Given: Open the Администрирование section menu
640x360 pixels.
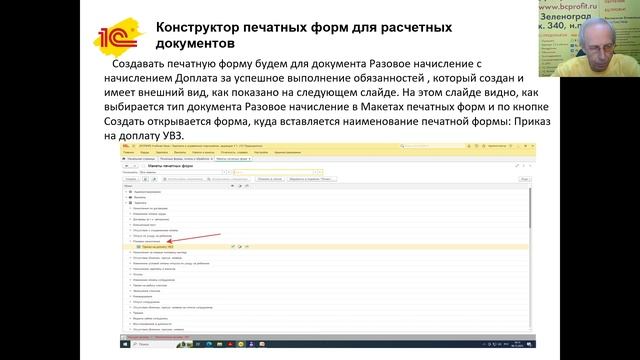Looking at the screenshot, I should pyautogui.click(x=288, y=152).
